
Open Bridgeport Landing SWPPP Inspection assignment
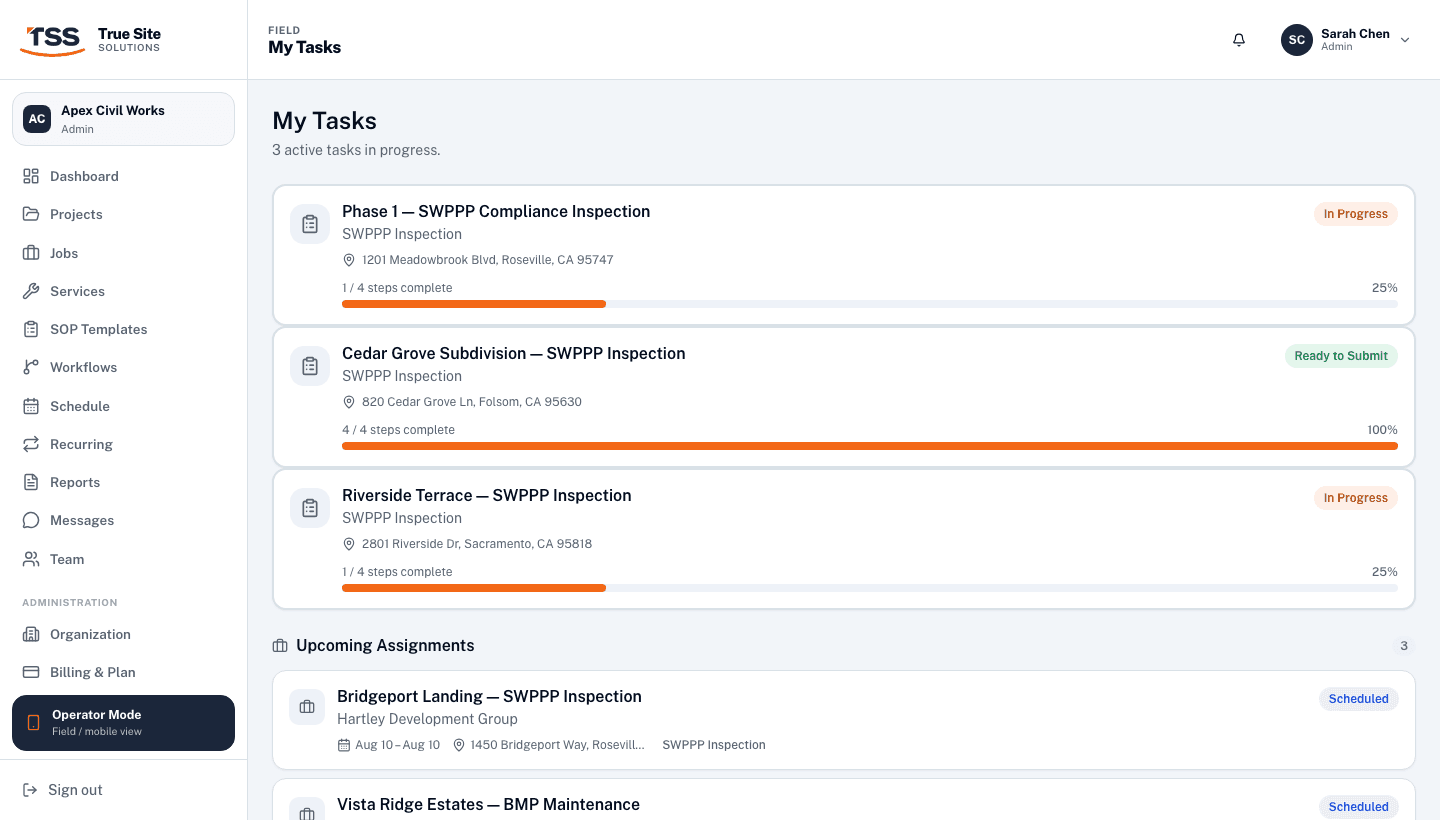click(x=844, y=720)
